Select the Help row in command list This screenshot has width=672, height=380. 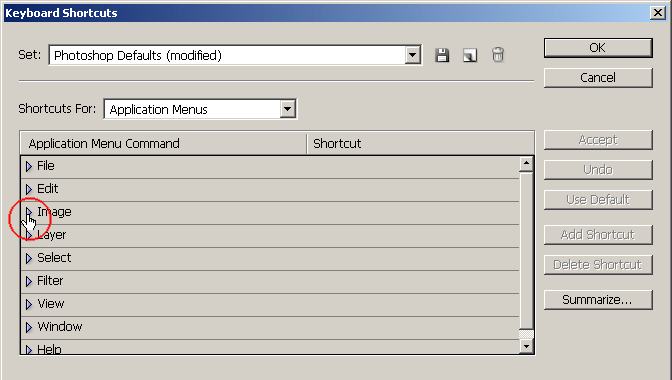270,347
